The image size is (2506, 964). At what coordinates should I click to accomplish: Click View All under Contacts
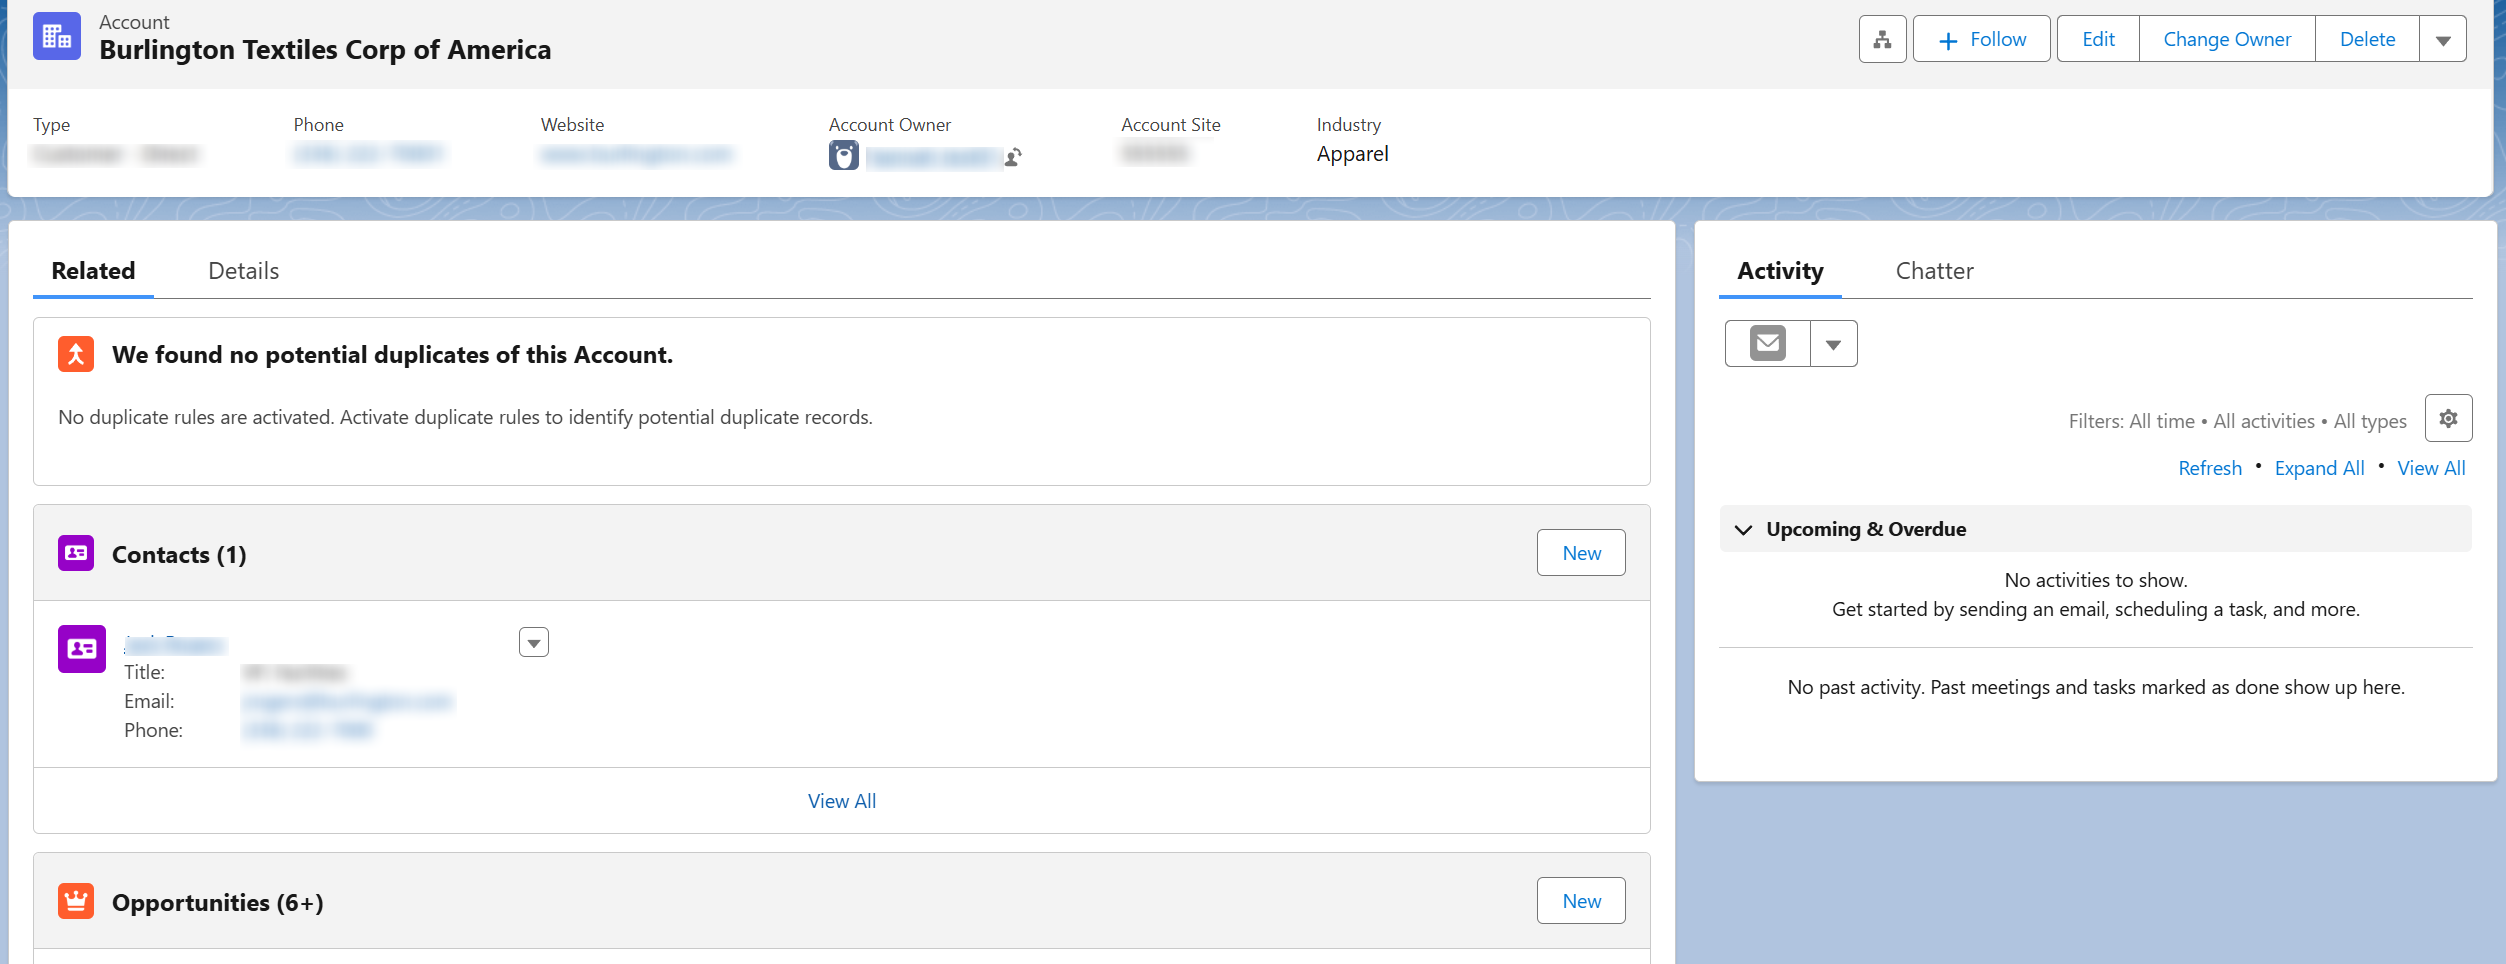[x=841, y=800]
